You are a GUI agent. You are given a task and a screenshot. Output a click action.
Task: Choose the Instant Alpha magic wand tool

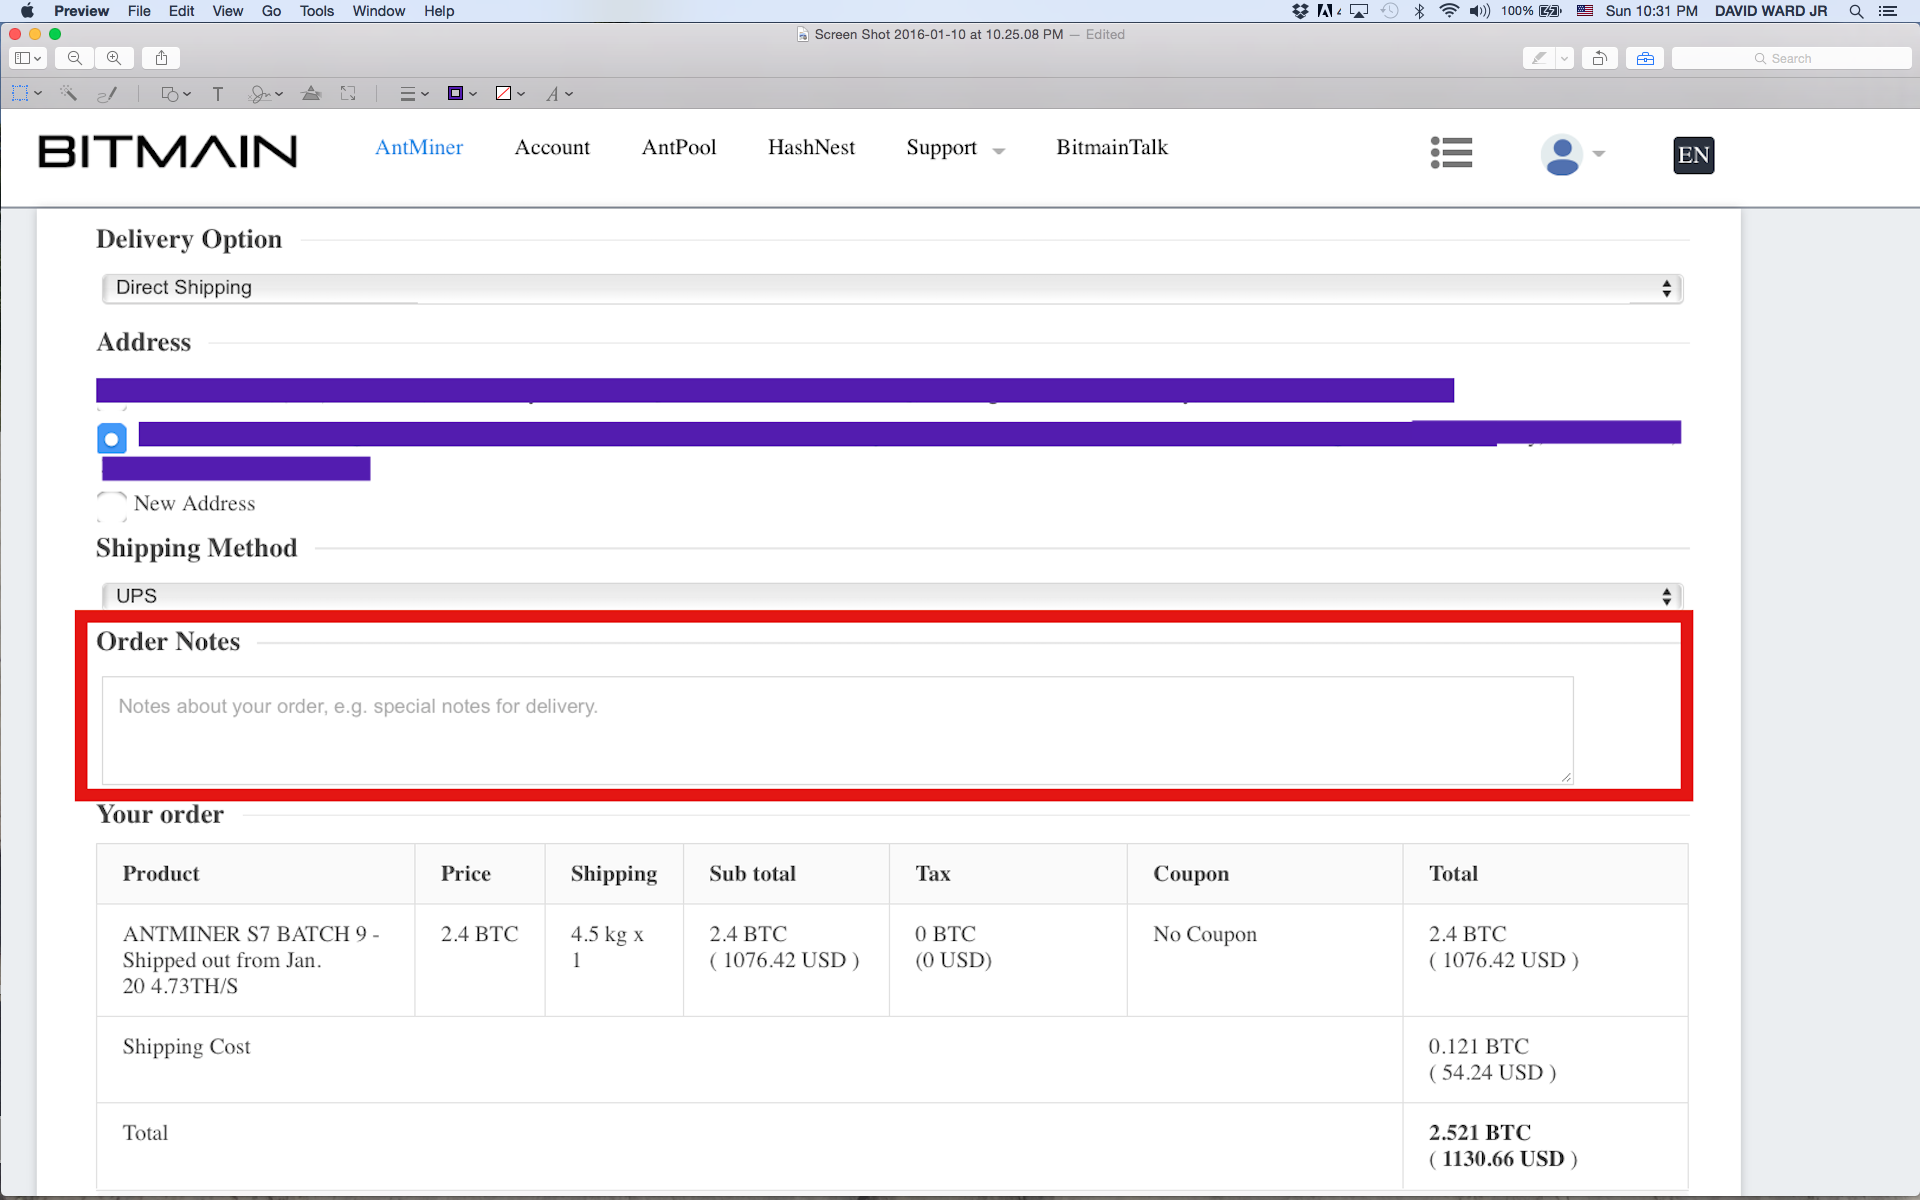(x=68, y=94)
